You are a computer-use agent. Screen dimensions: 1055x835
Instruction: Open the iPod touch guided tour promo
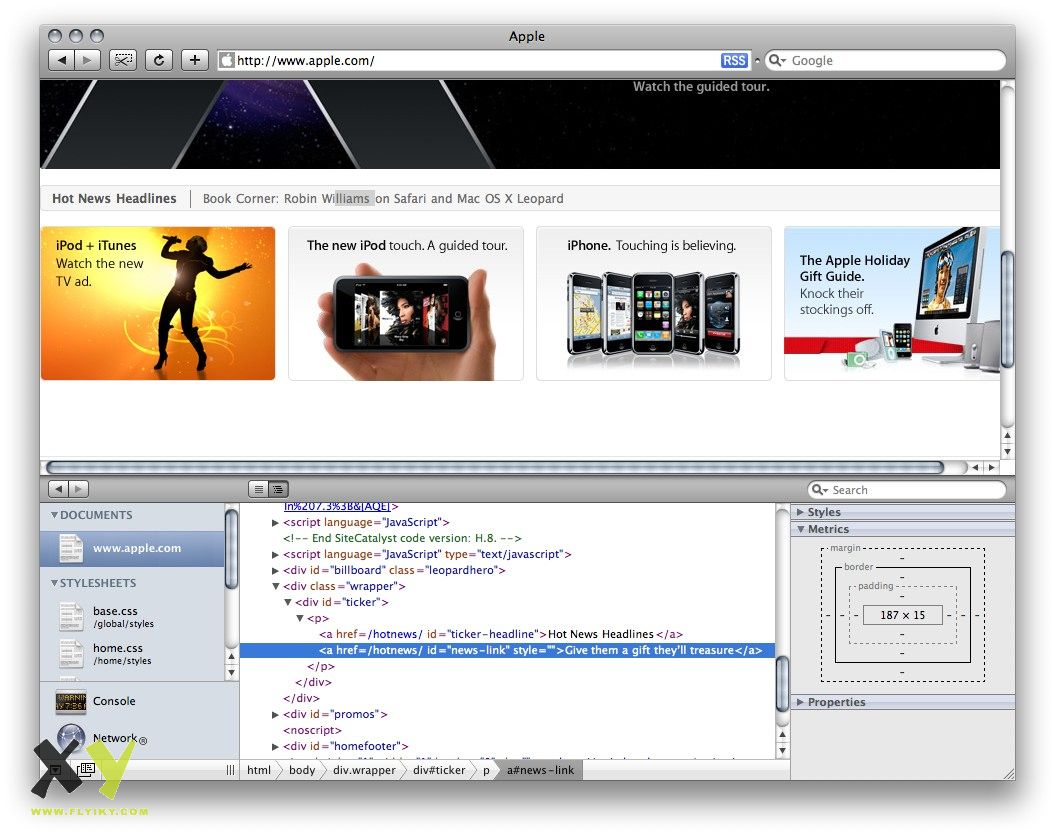(x=406, y=303)
